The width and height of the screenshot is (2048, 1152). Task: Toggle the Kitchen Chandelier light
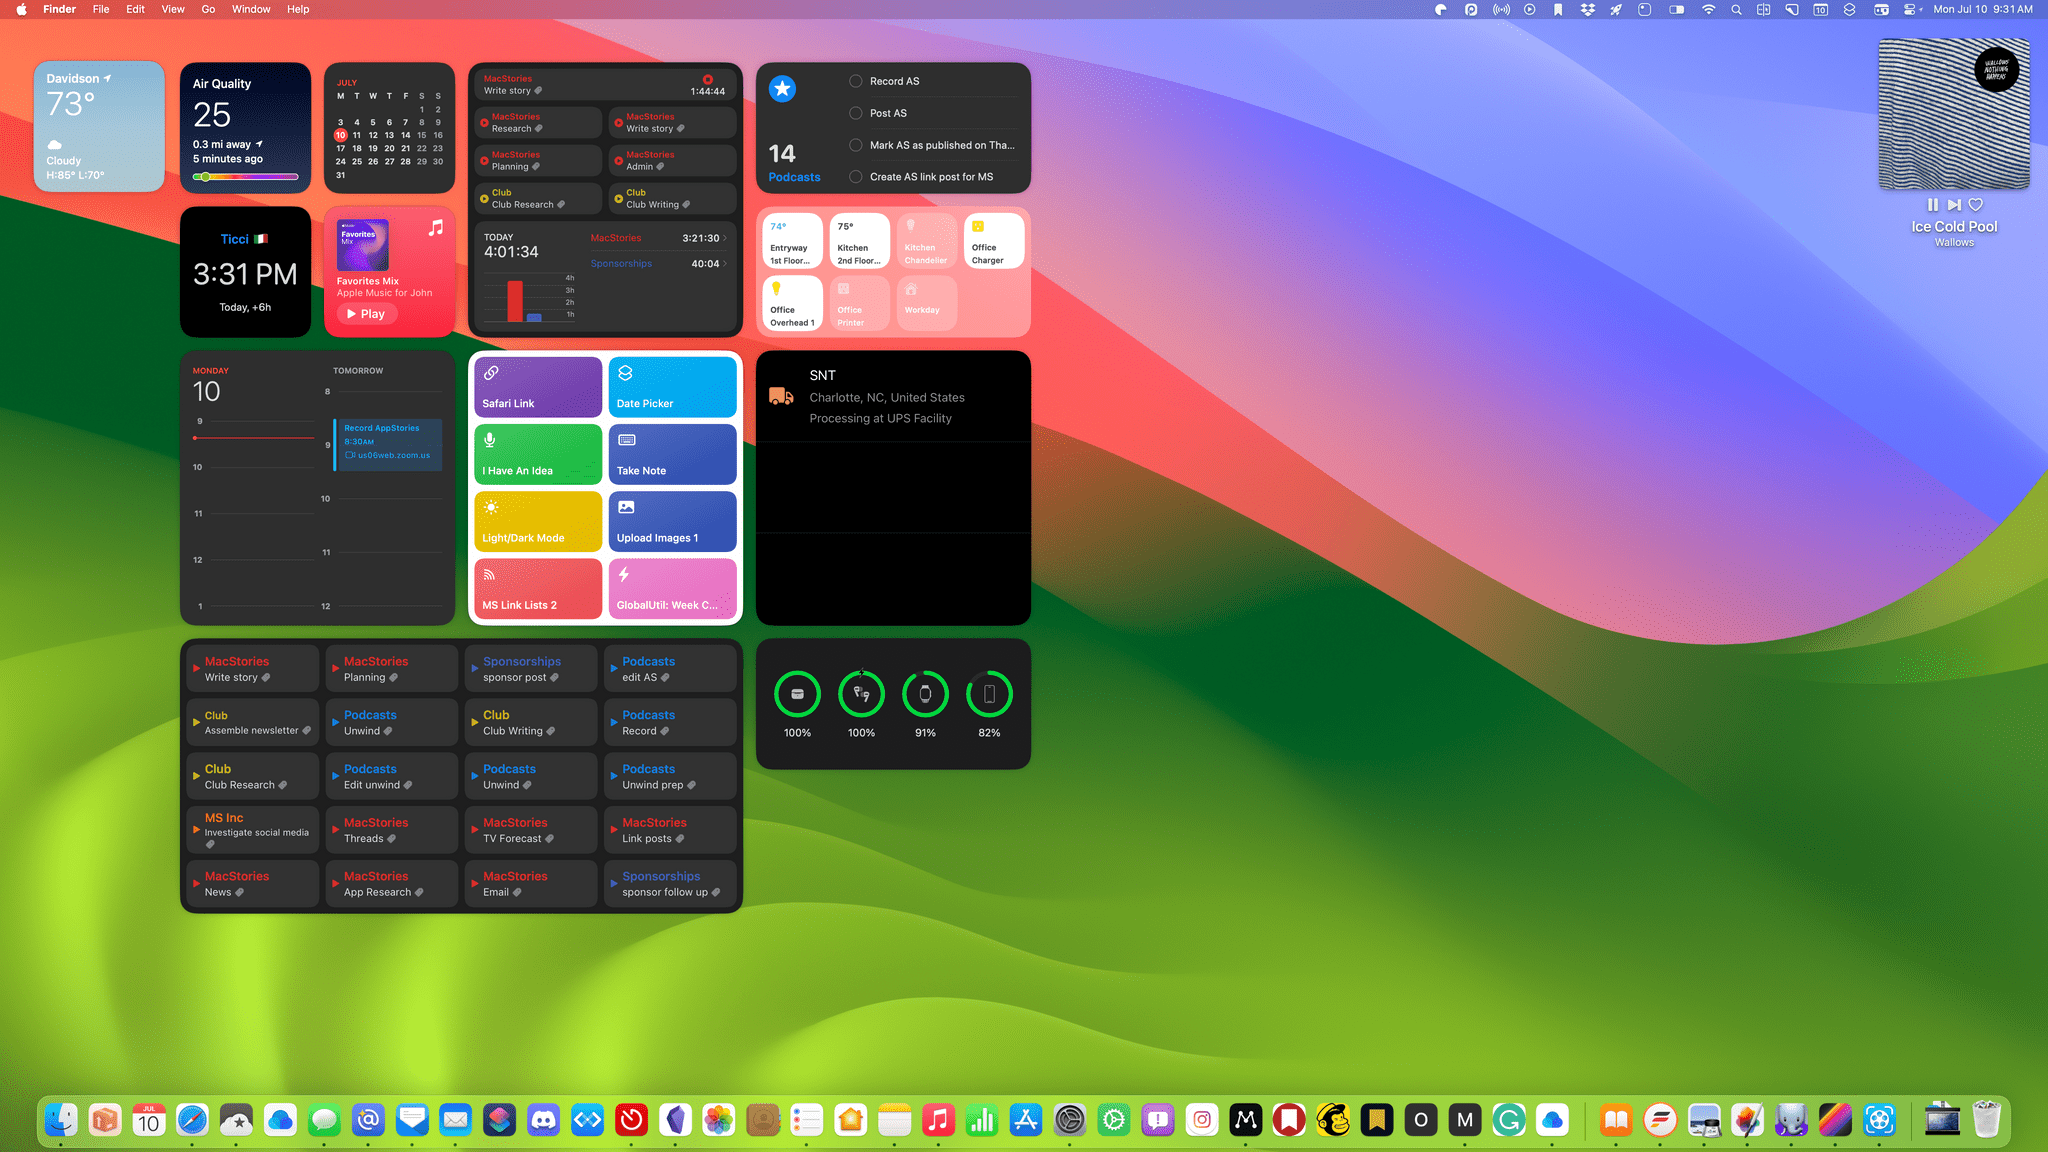click(x=927, y=241)
